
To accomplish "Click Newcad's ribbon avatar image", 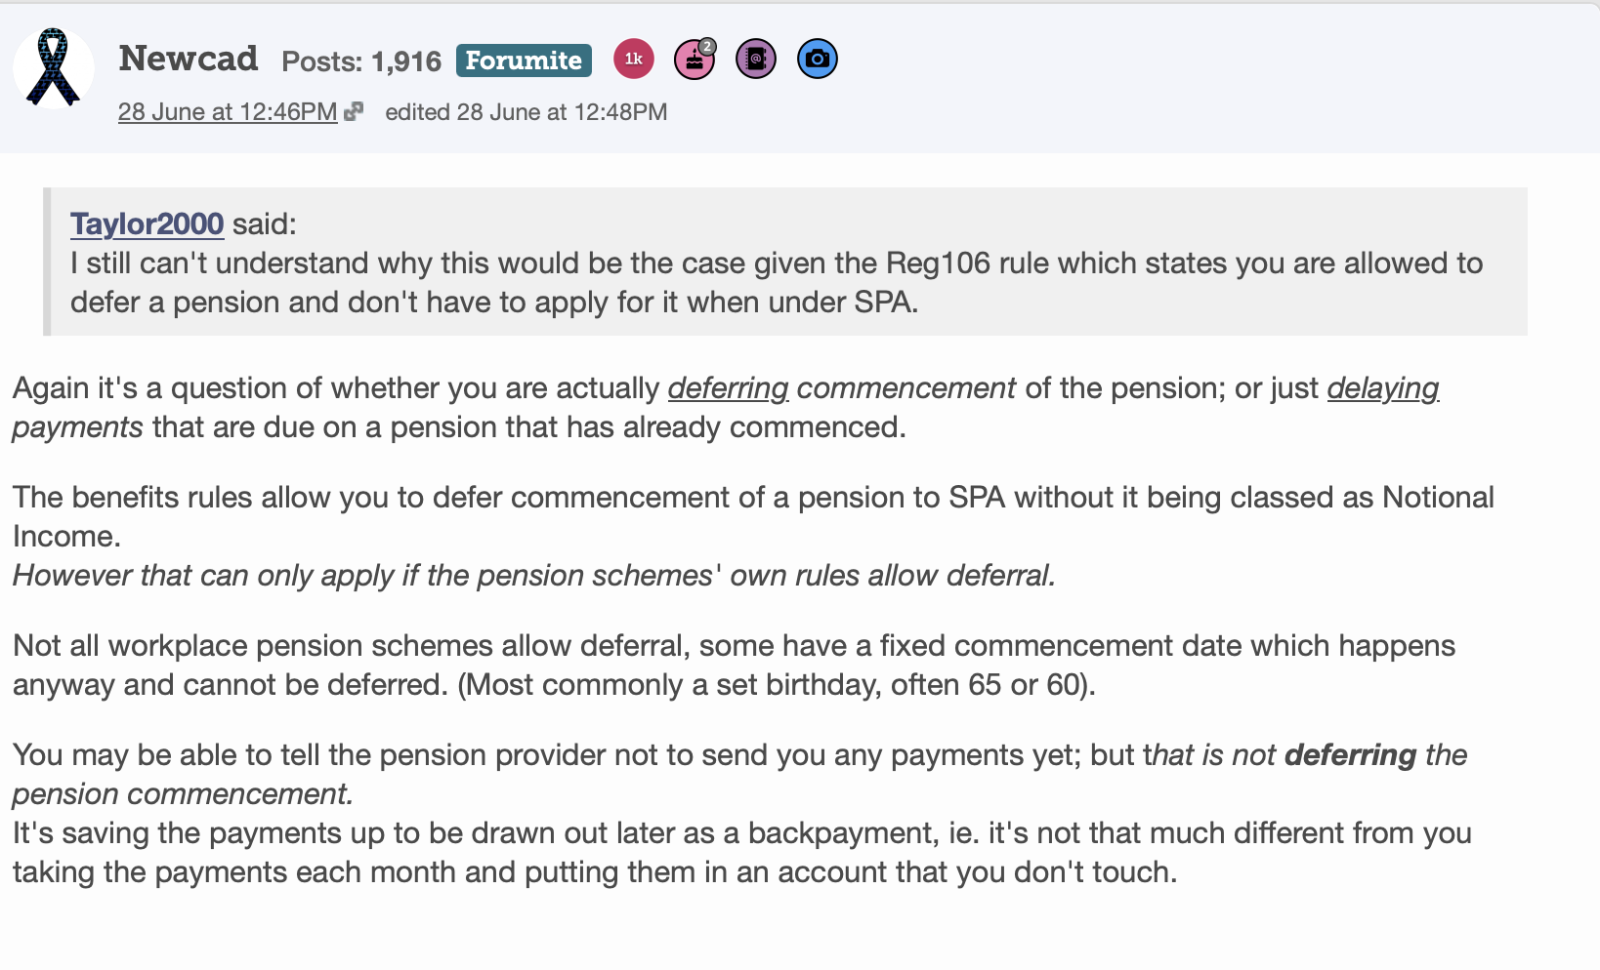I will point(53,67).
